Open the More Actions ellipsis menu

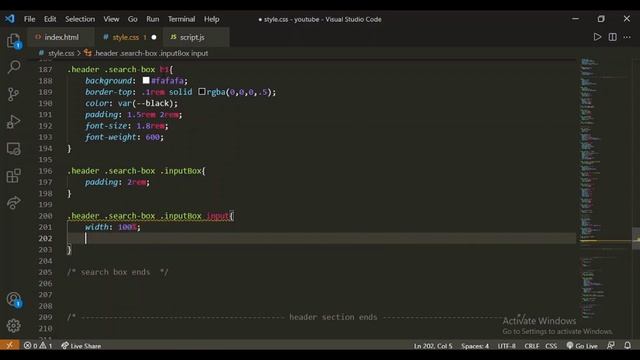click(627, 37)
